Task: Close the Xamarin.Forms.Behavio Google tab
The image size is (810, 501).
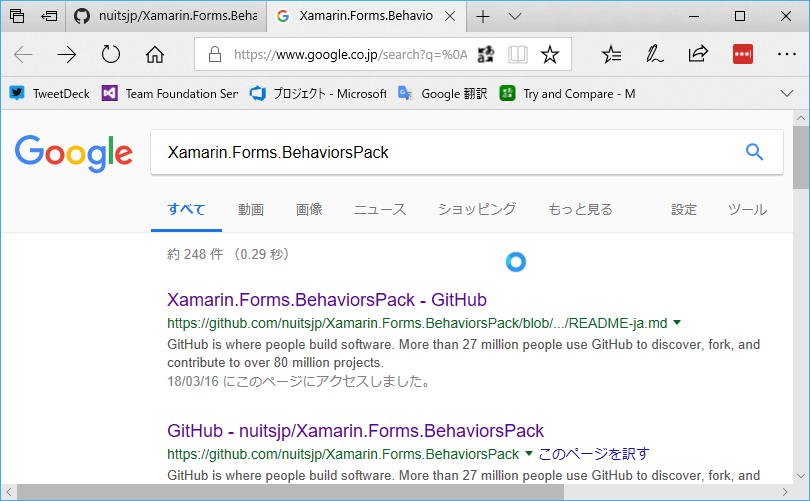Action: point(450,17)
